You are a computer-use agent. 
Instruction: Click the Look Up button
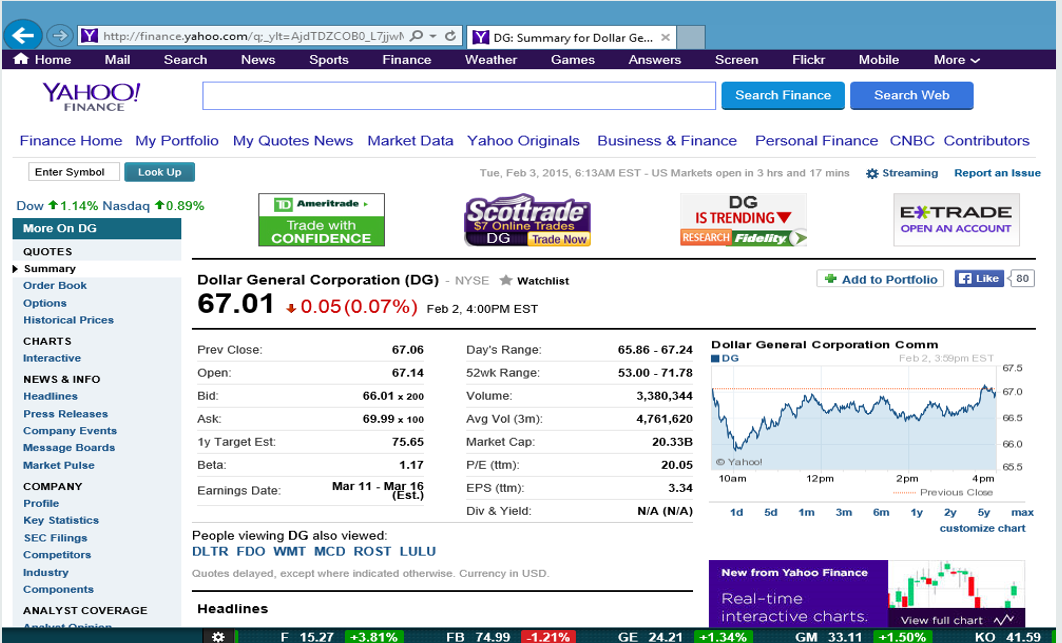[159, 172]
